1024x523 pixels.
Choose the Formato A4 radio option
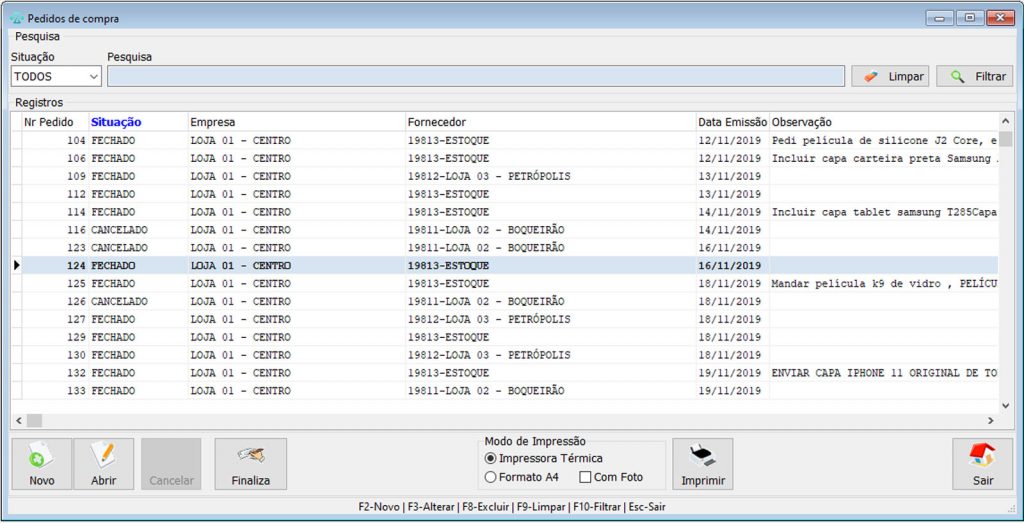[x=490, y=477]
